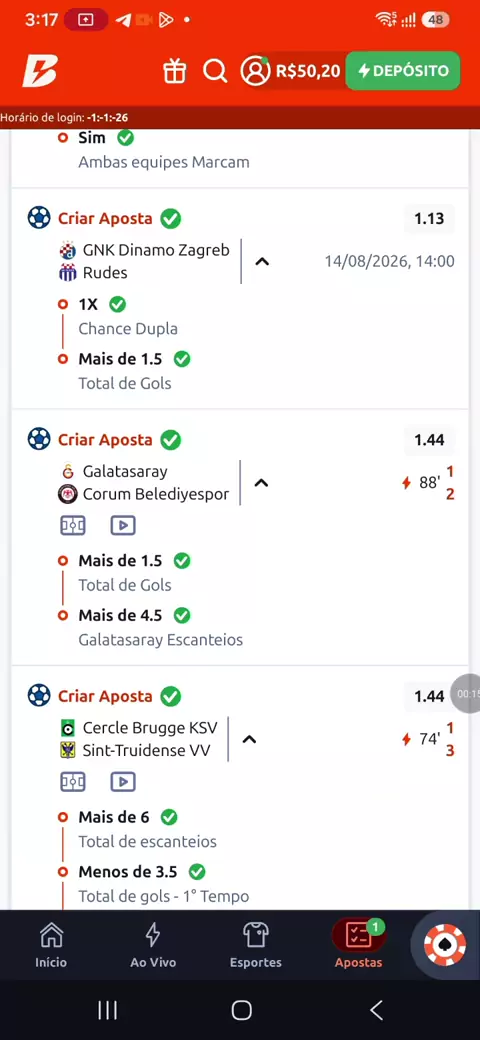Select the Apostas tab

[359, 945]
